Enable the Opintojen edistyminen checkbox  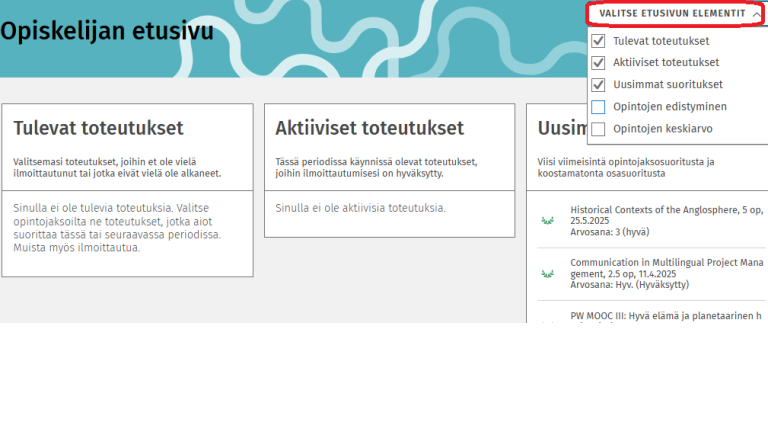(x=598, y=107)
